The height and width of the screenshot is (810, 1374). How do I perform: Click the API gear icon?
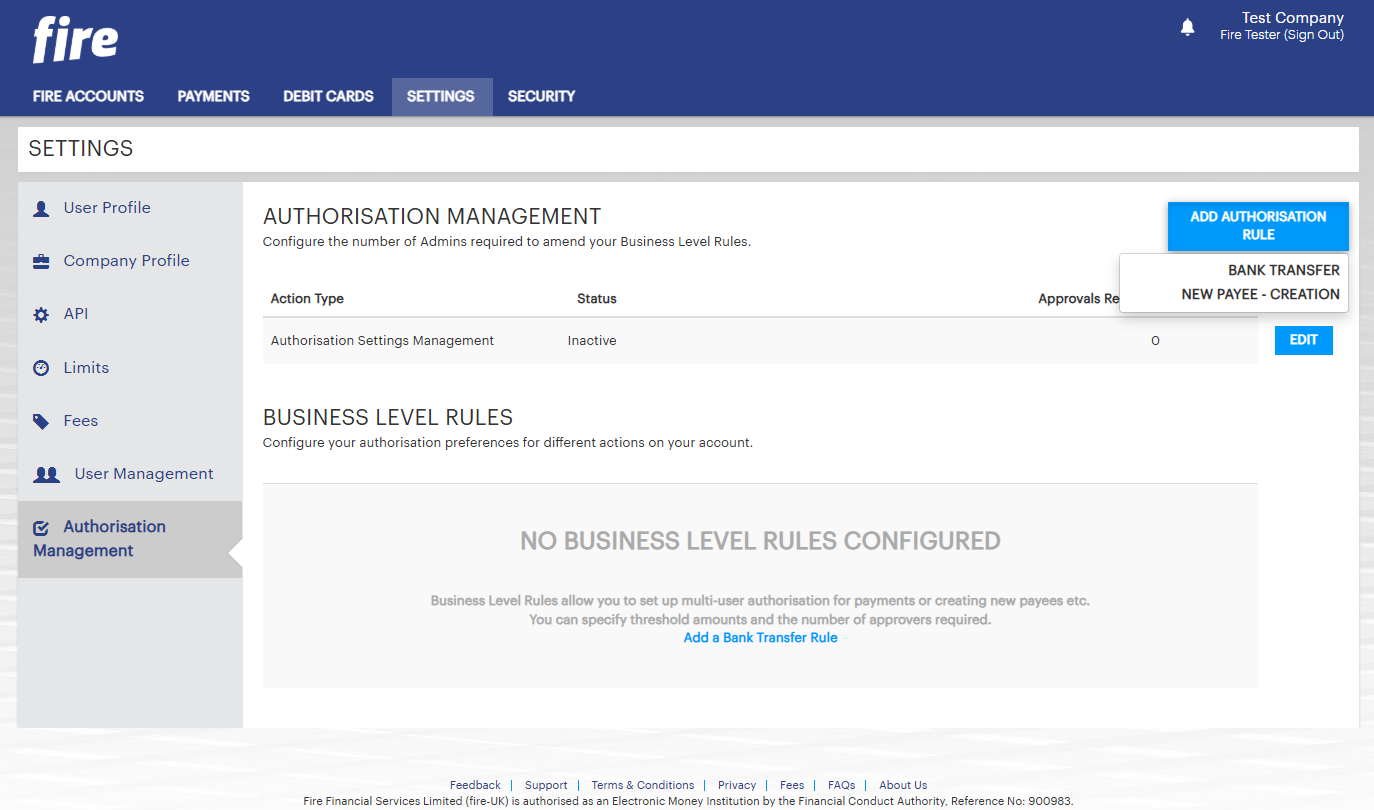coord(41,313)
